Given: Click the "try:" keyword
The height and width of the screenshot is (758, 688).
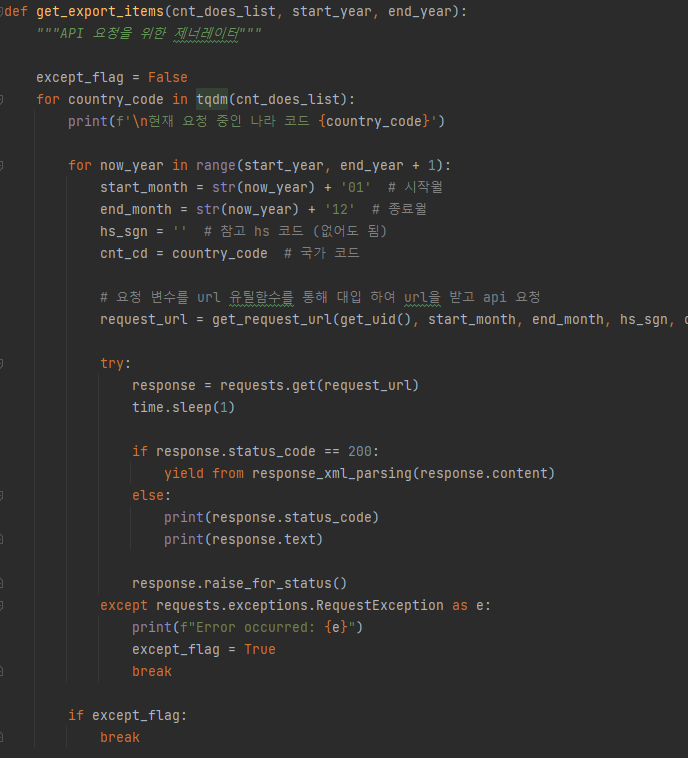Looking at the screenshot, I should tap(116, 364).
